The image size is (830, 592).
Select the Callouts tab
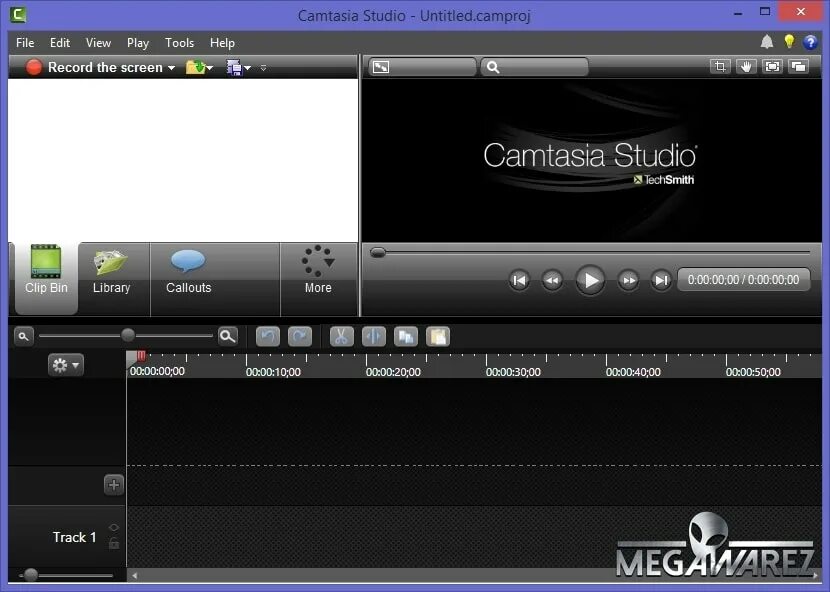click(188, 279)
